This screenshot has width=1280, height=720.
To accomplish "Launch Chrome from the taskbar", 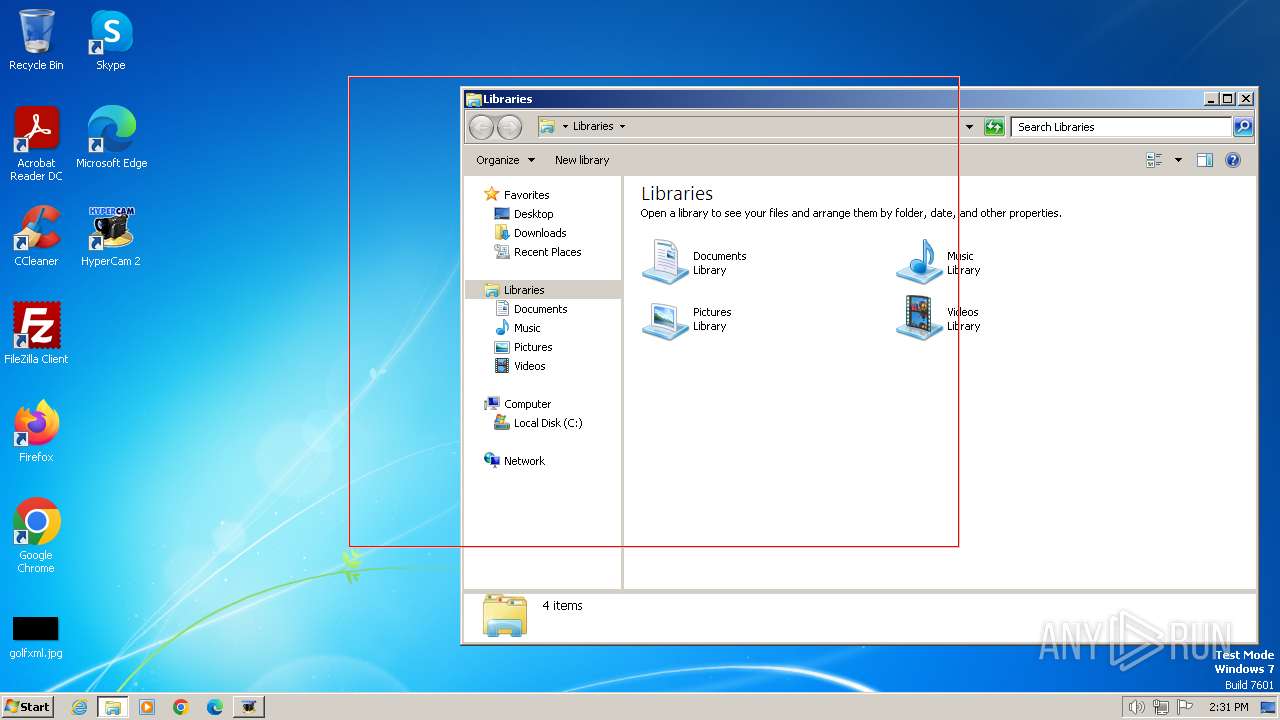I will (181, 707).
